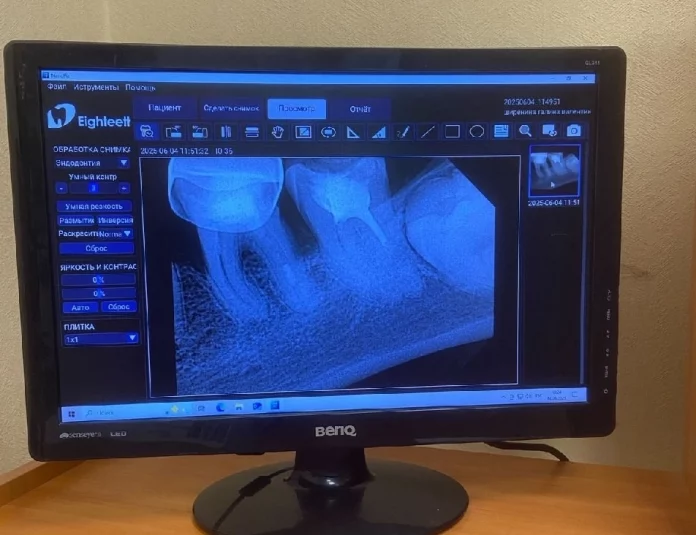Toggle Умная резкость sharpening

(94, 206)
